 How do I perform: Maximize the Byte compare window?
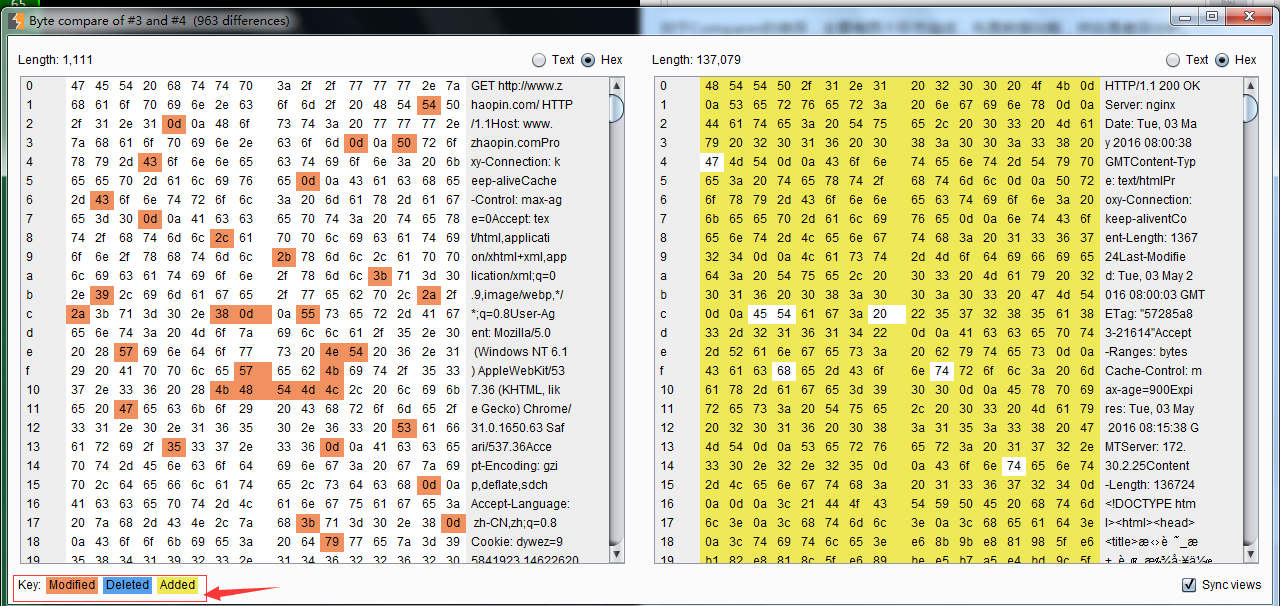click(1212, 16)
